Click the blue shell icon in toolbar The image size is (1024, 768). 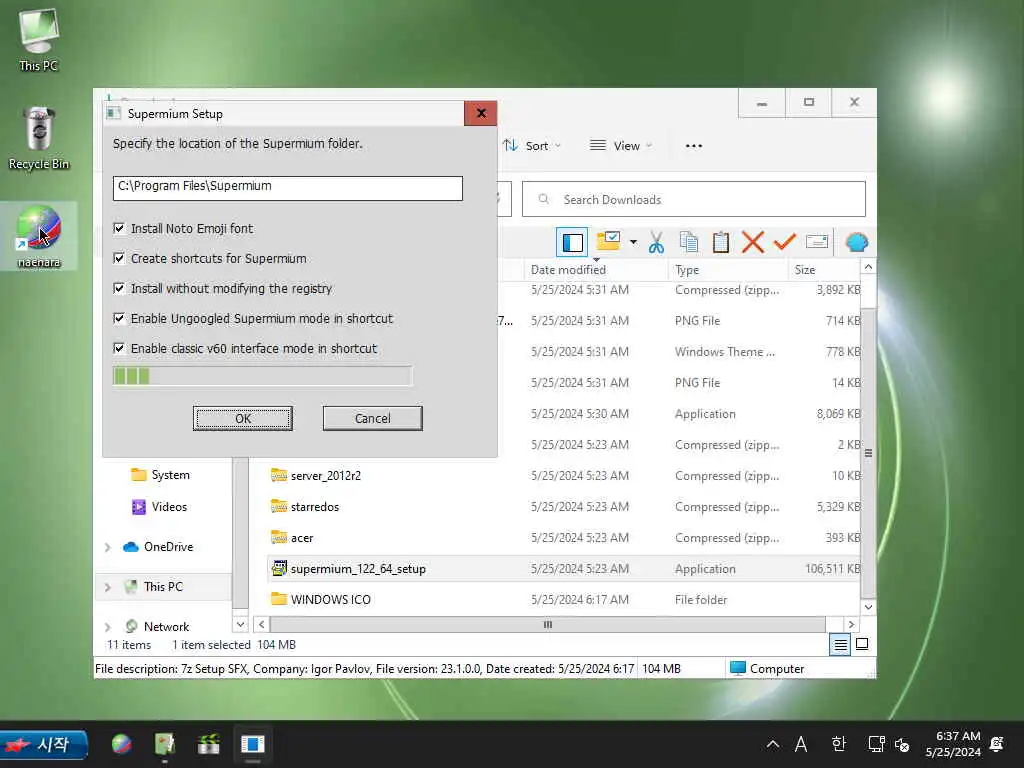click(x=856, y=242)
